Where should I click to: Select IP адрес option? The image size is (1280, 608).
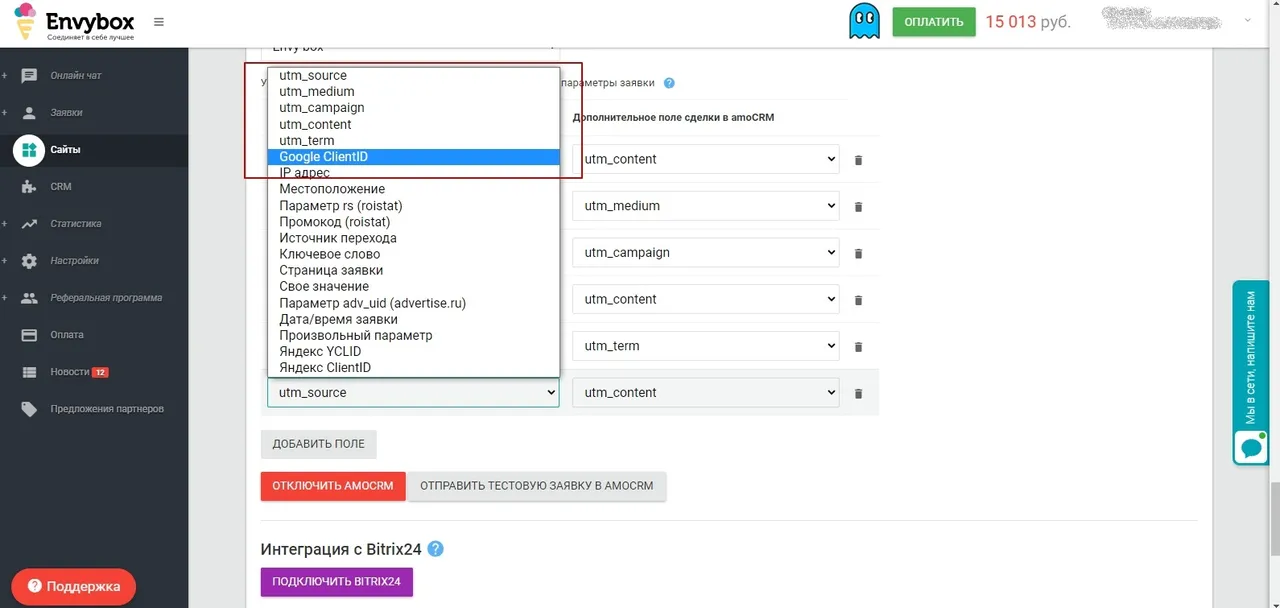coord(413,173)
